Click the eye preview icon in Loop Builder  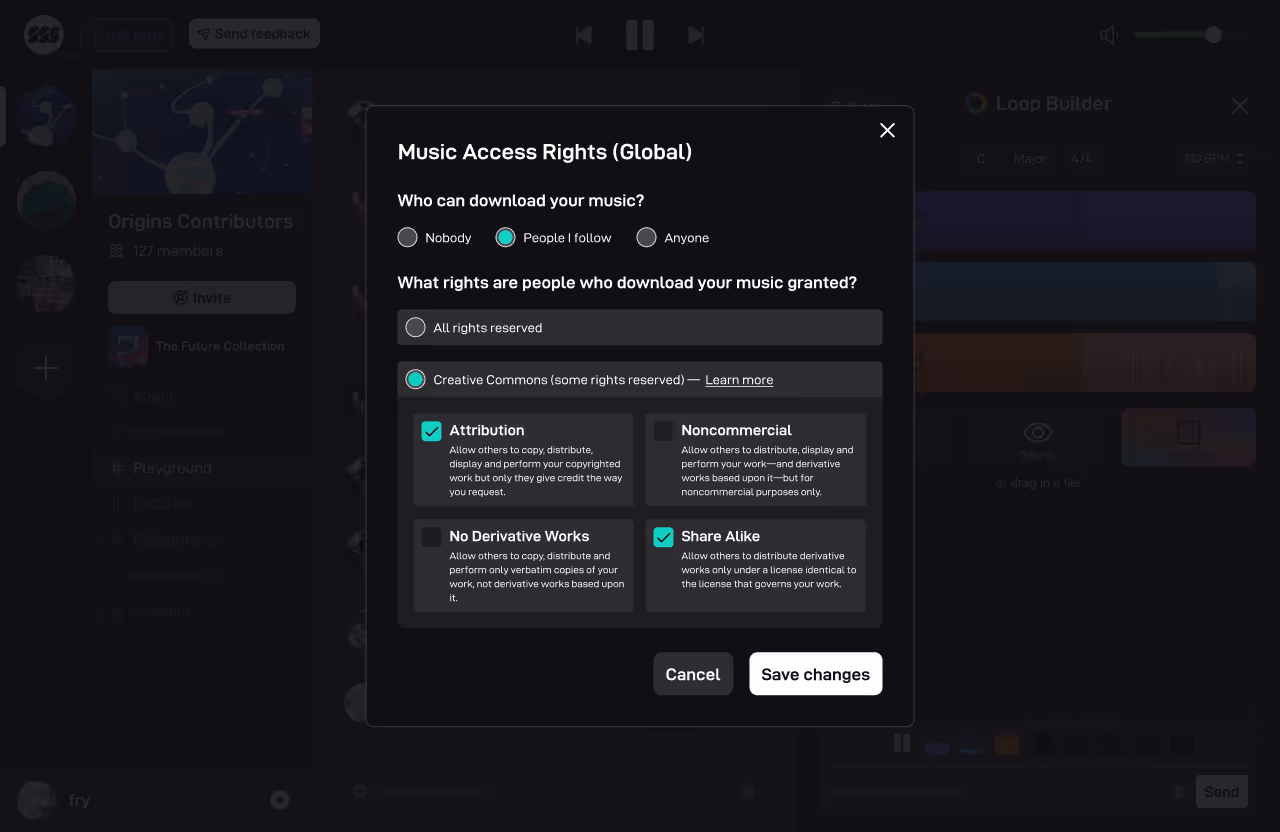(1038, 432)
